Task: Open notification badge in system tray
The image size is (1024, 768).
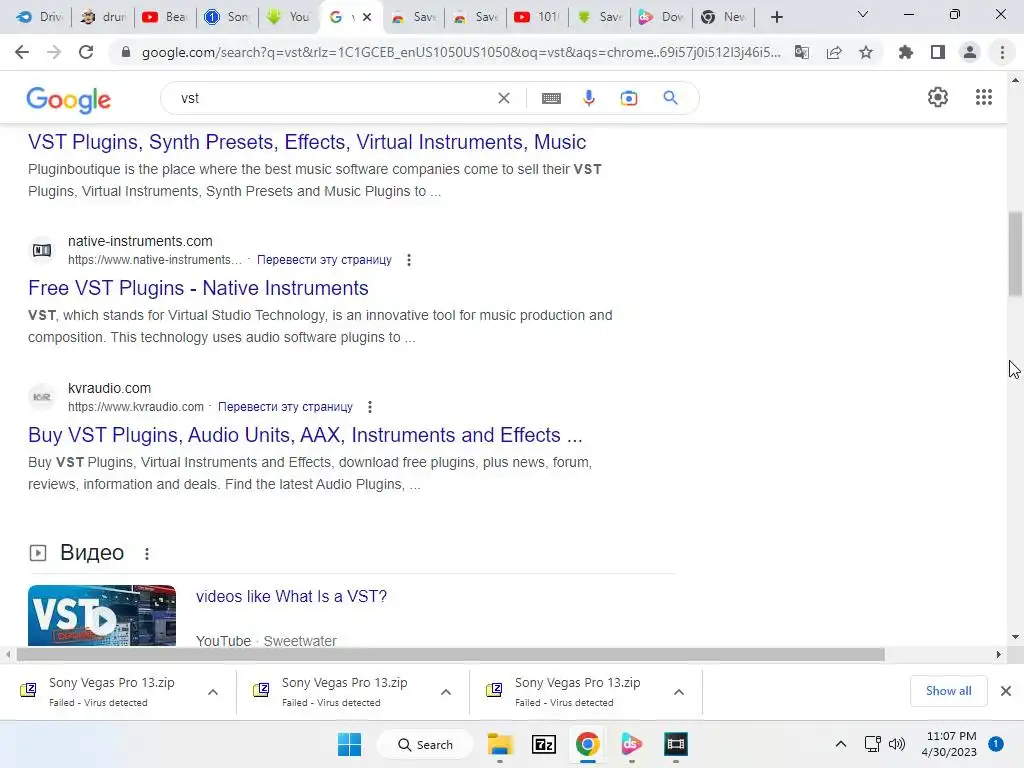Action: click(996, 744)
